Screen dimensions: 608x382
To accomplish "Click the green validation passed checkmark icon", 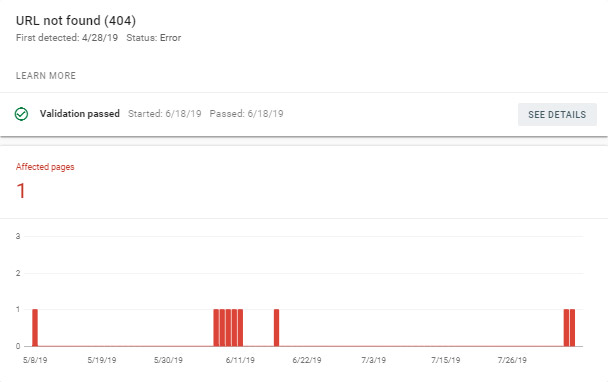I will (x=21, y=114).
